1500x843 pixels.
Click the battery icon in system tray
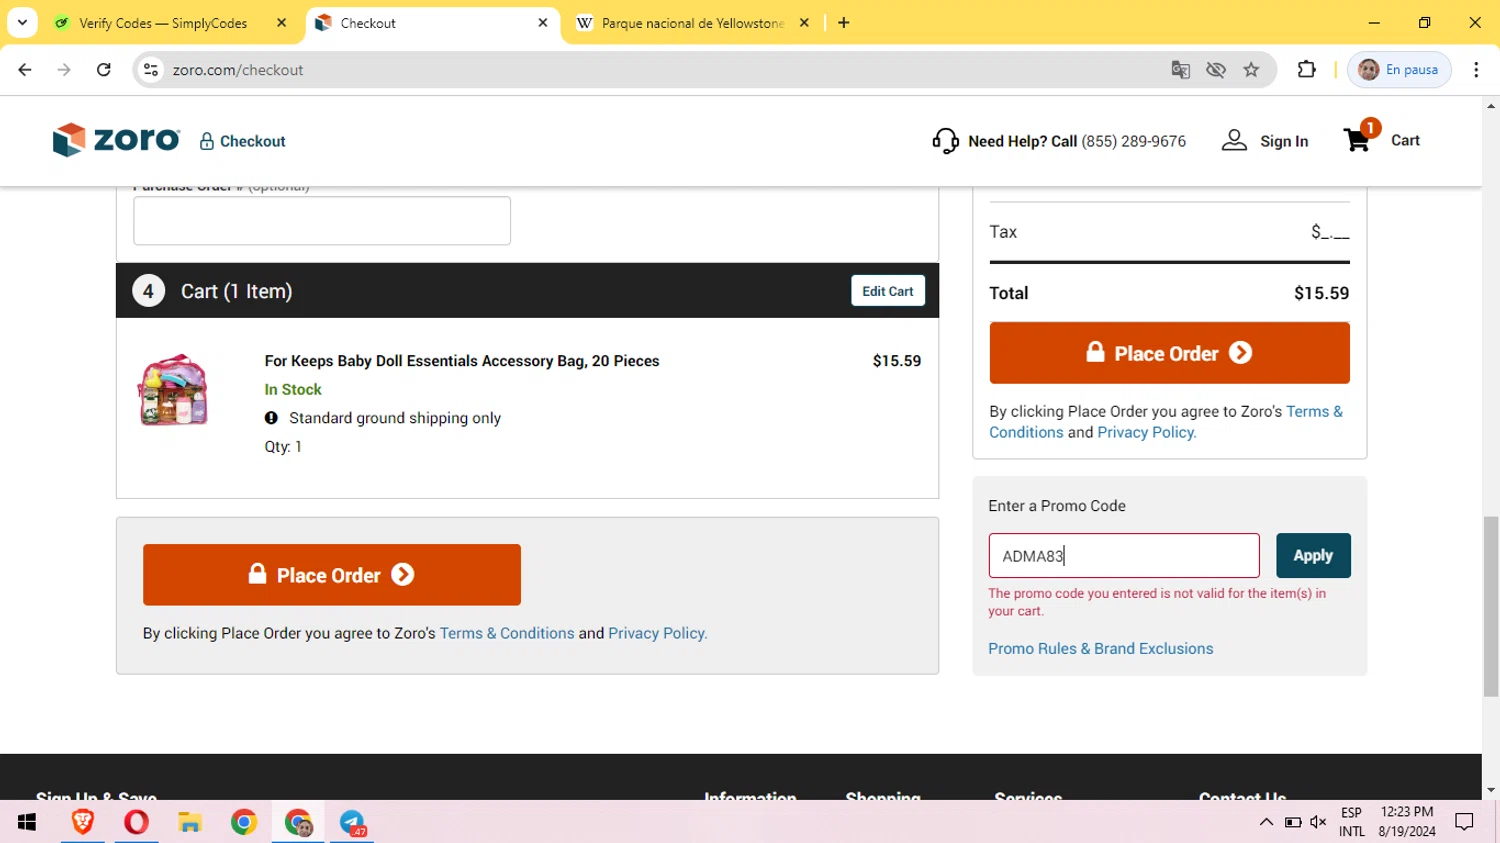coord(1293,822)
